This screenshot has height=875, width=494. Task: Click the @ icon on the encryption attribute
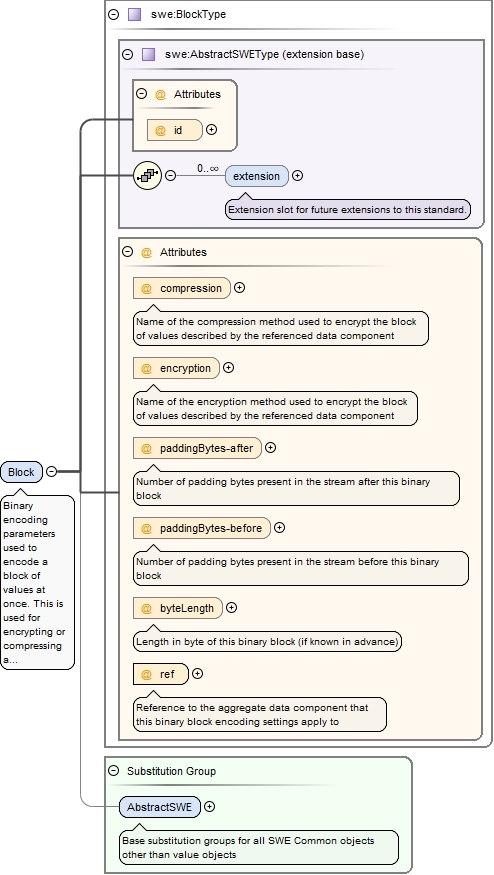point(146,368)
